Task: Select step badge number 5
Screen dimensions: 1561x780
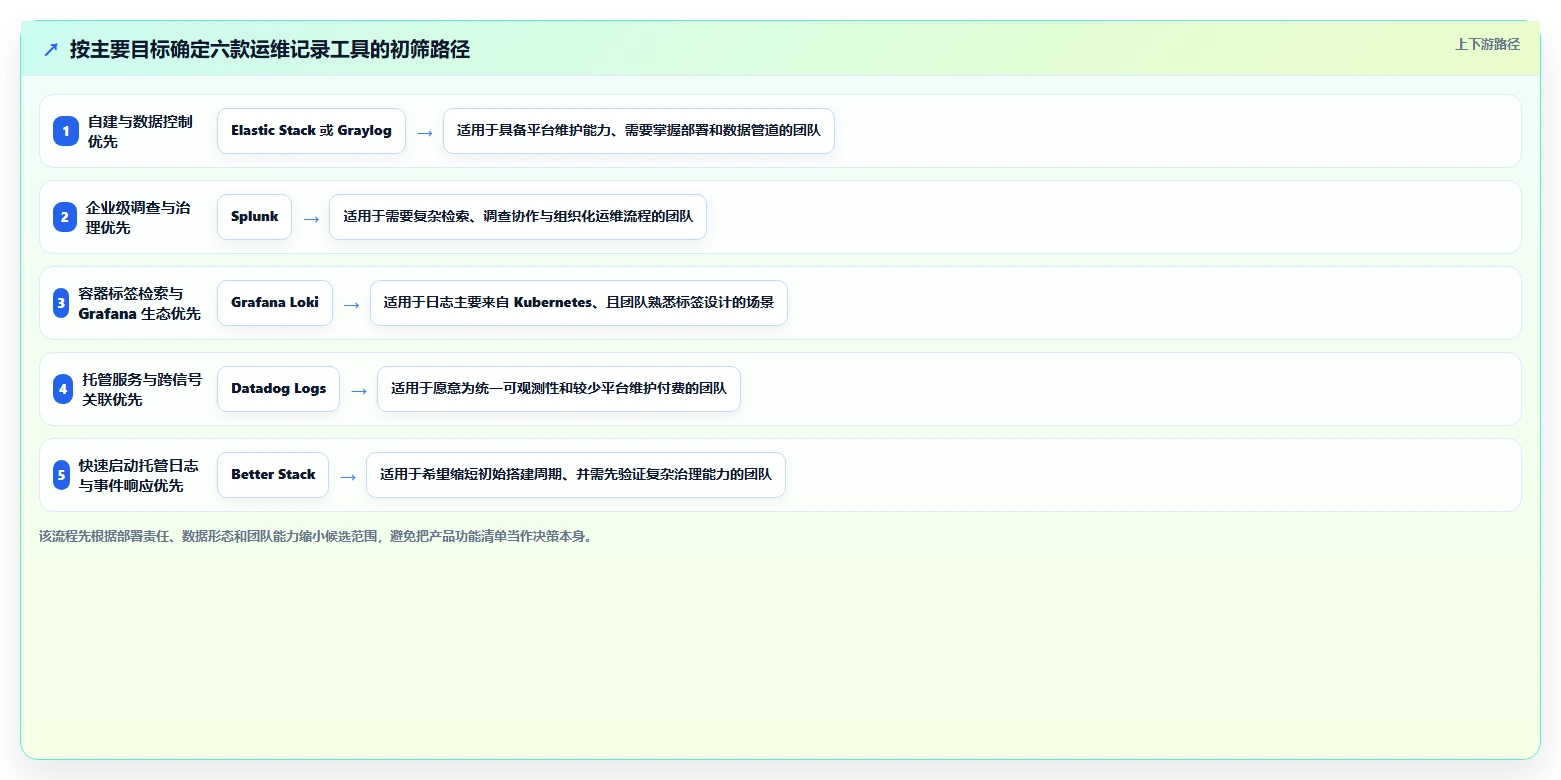Action: (x=61, y=475)
